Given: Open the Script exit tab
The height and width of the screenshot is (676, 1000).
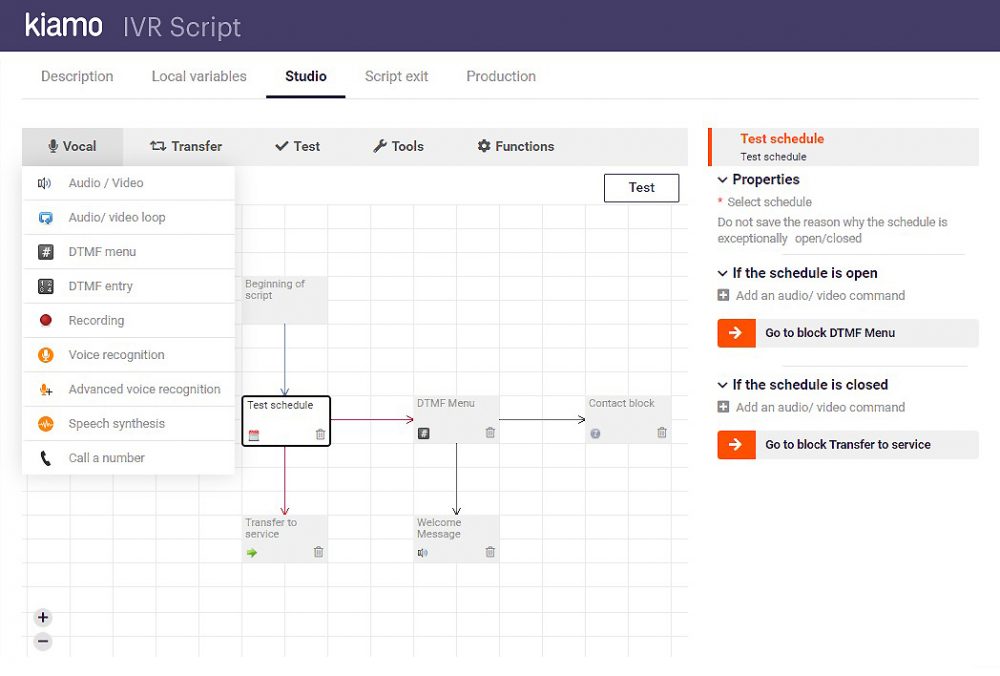Looking at the screenshot, I should click(x=396, y=77).
